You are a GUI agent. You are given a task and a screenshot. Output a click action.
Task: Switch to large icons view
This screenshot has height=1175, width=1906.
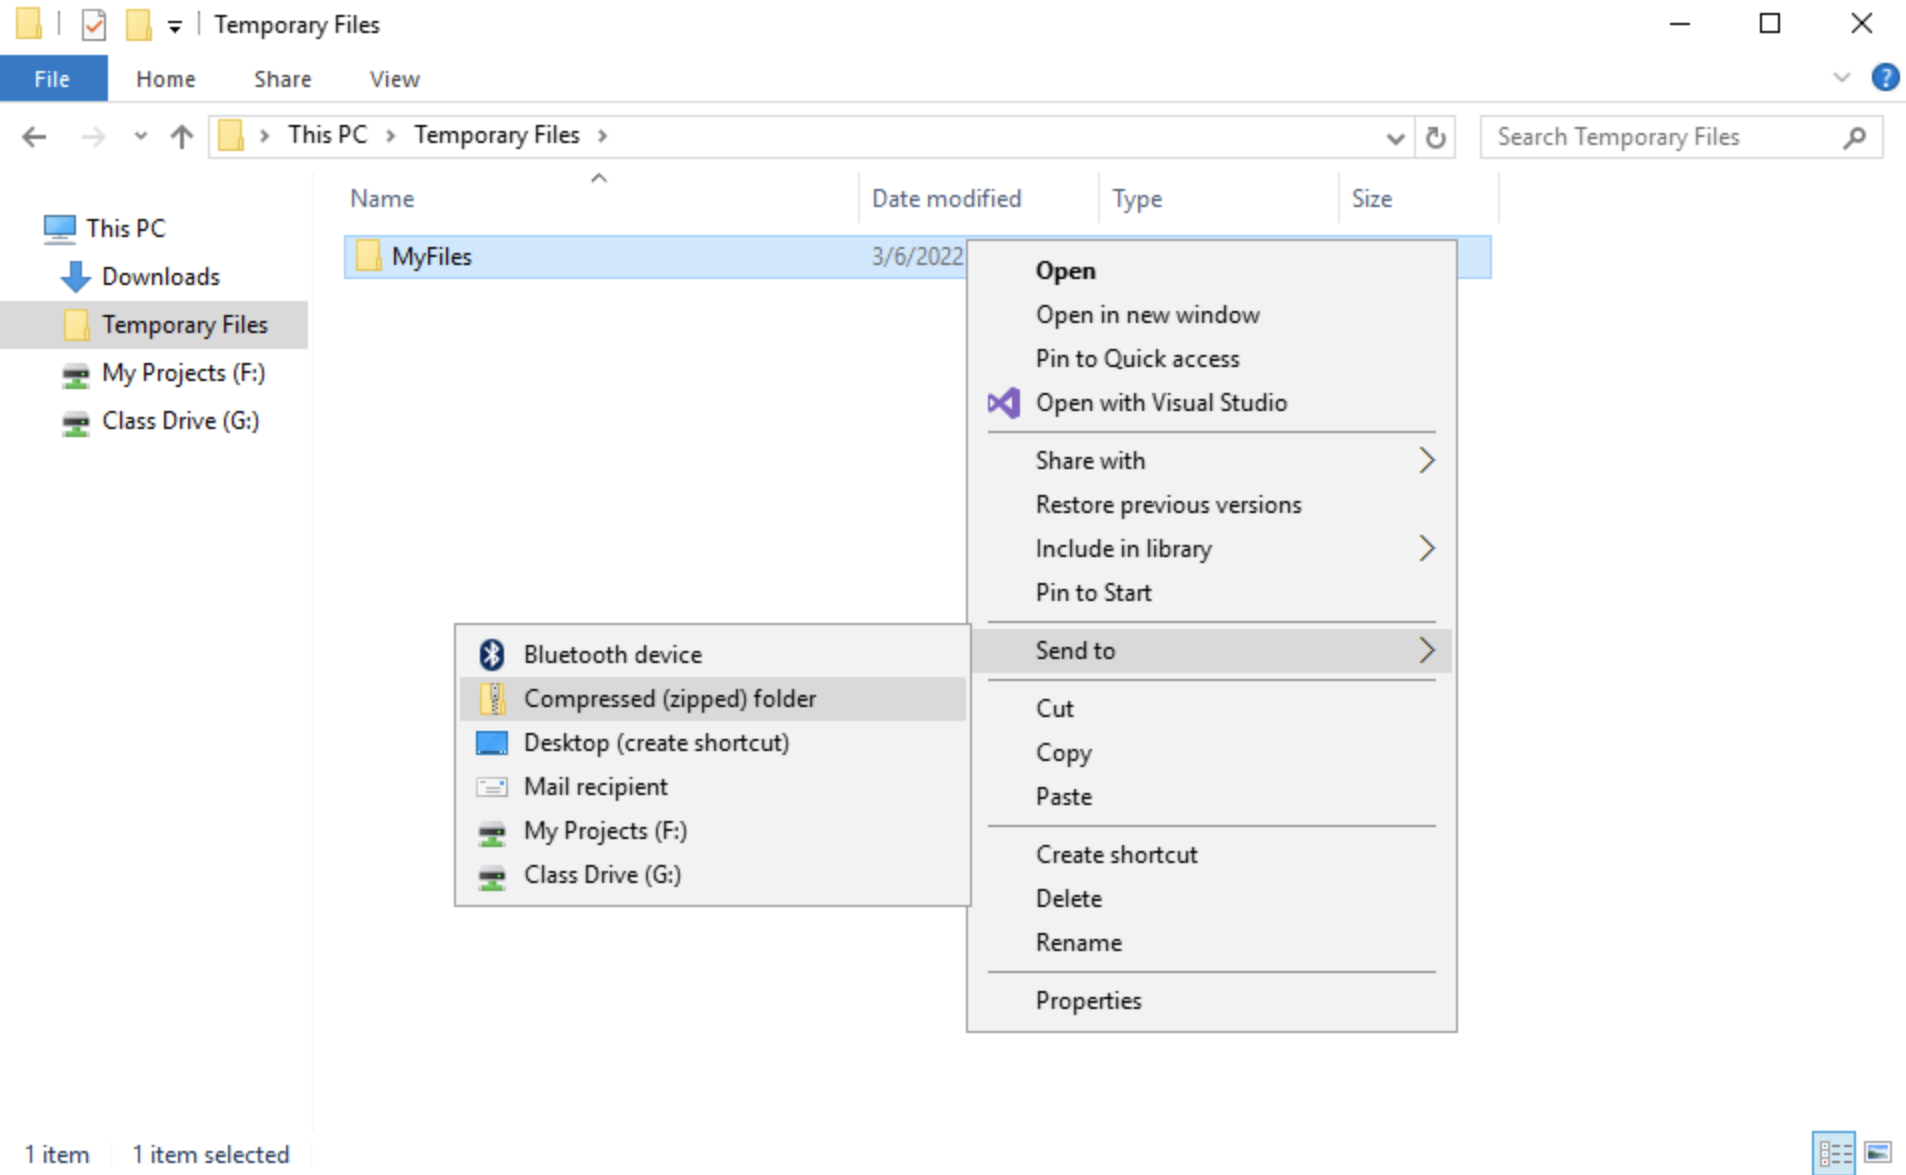[x=1877, y=1153]
